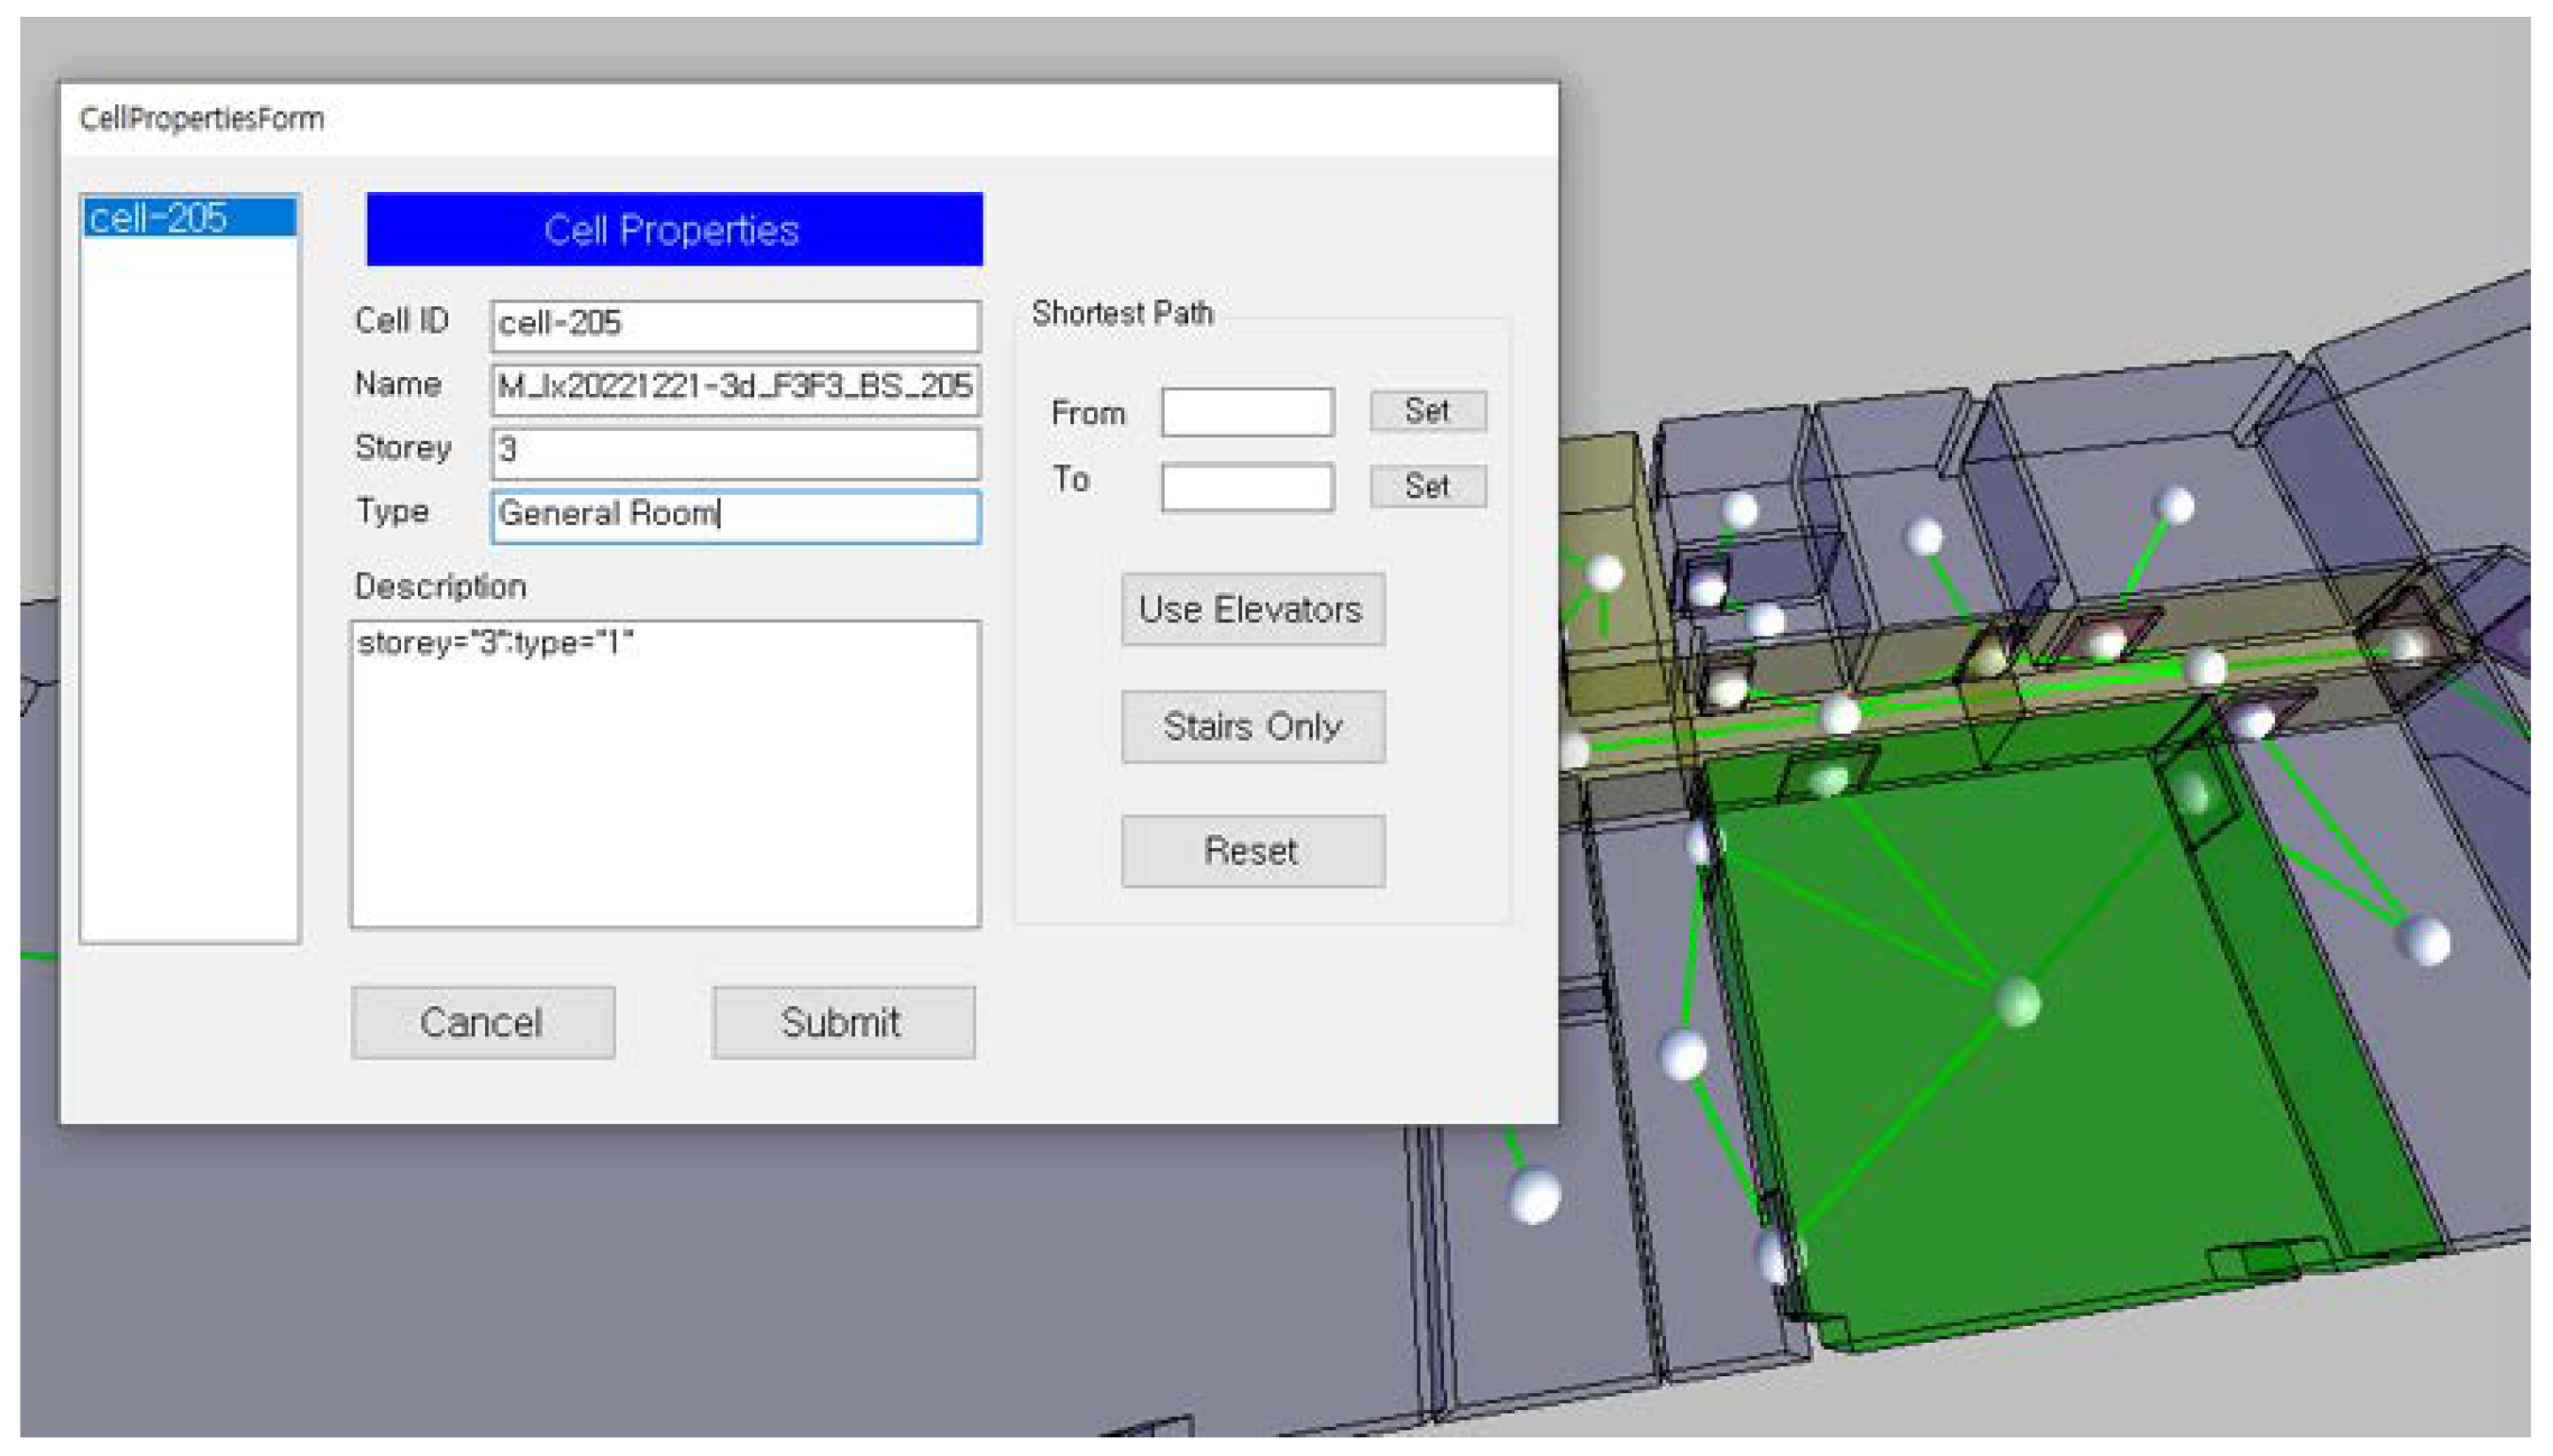Screen dimensions: 2553x1456
Task: Click Set button next to From field
Action: [1427, 410]
